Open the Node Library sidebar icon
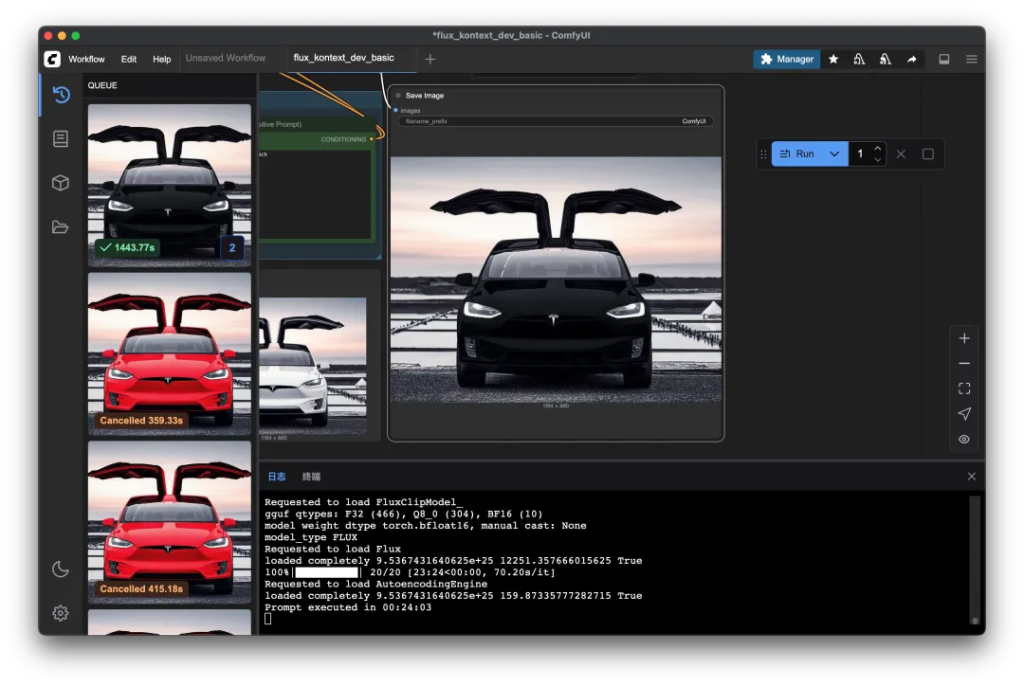1024x686 pixels. (x=61, y=139)
